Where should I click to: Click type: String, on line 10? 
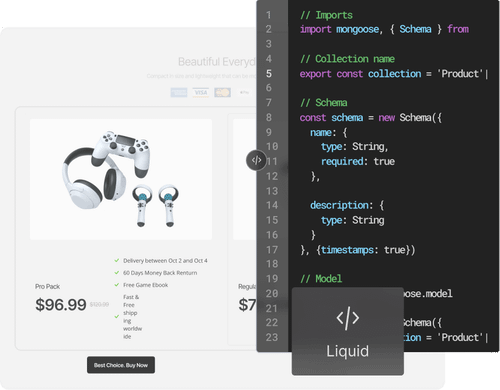[x=354, y=147]
